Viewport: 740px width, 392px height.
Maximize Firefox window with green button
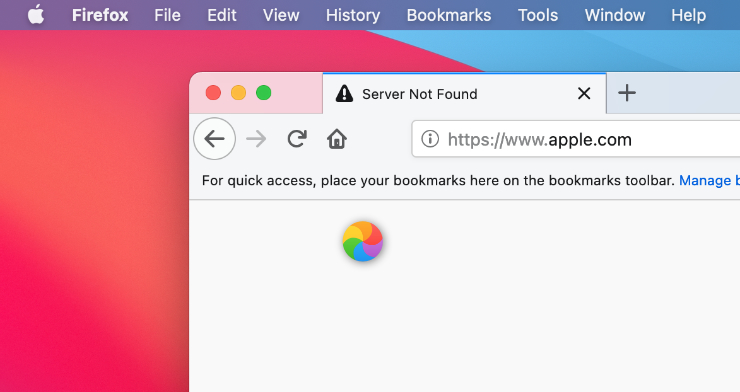[263, 93]
